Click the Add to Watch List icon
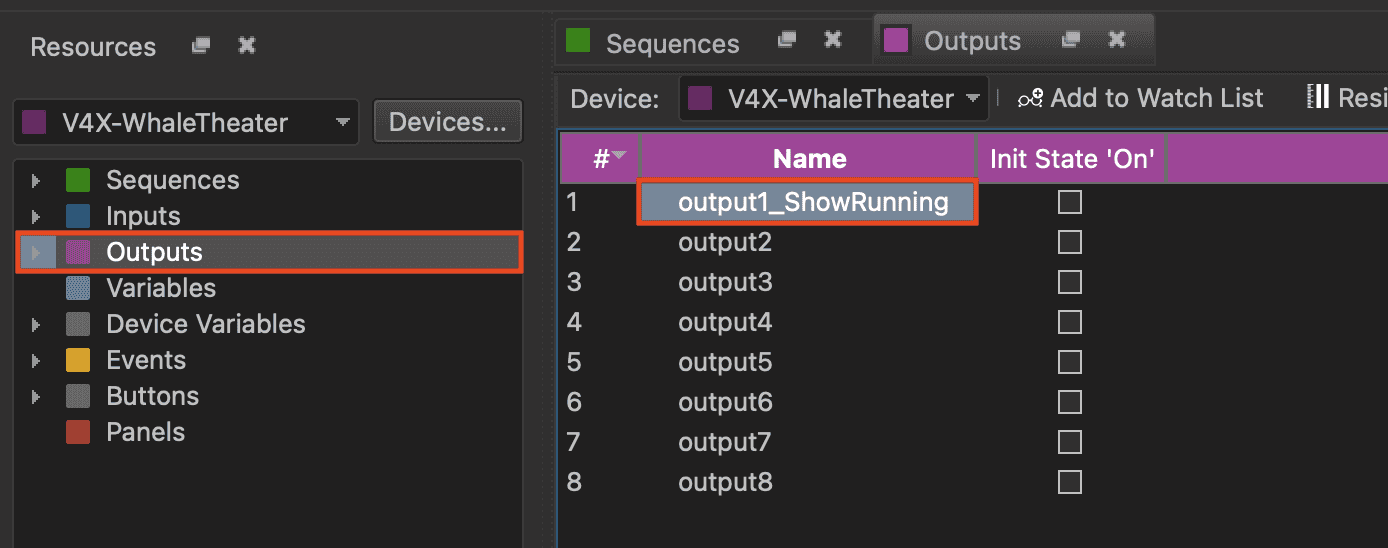 point(1030,98)
